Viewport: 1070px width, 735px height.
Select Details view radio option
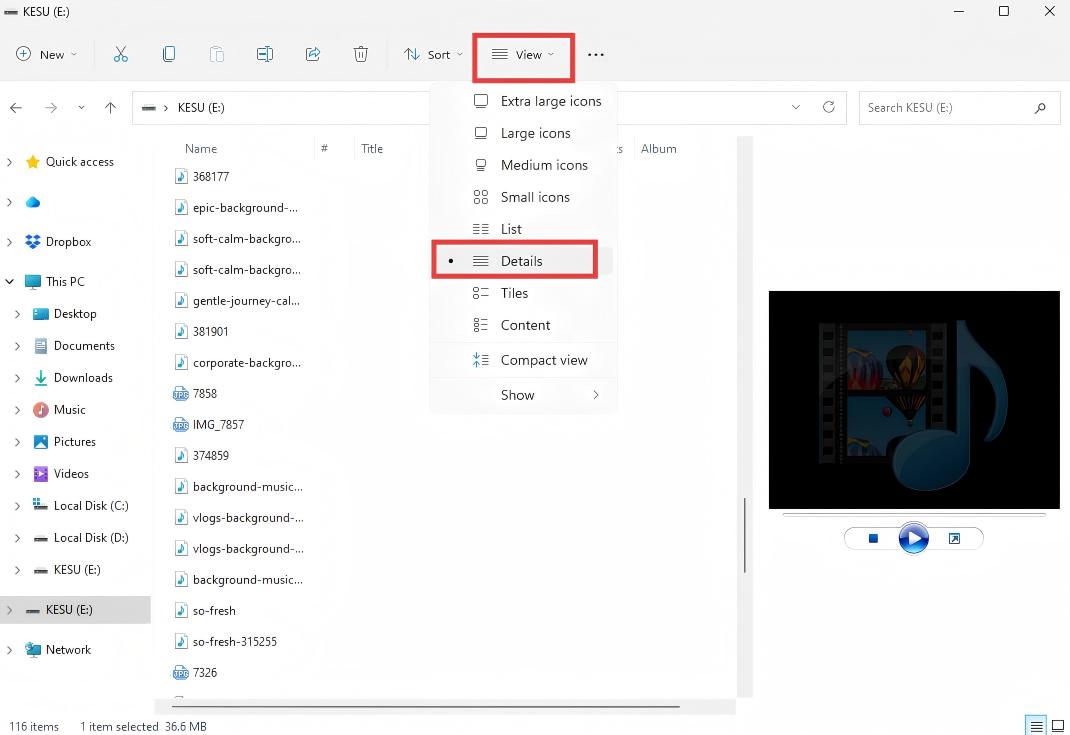[x=521, y=261]
